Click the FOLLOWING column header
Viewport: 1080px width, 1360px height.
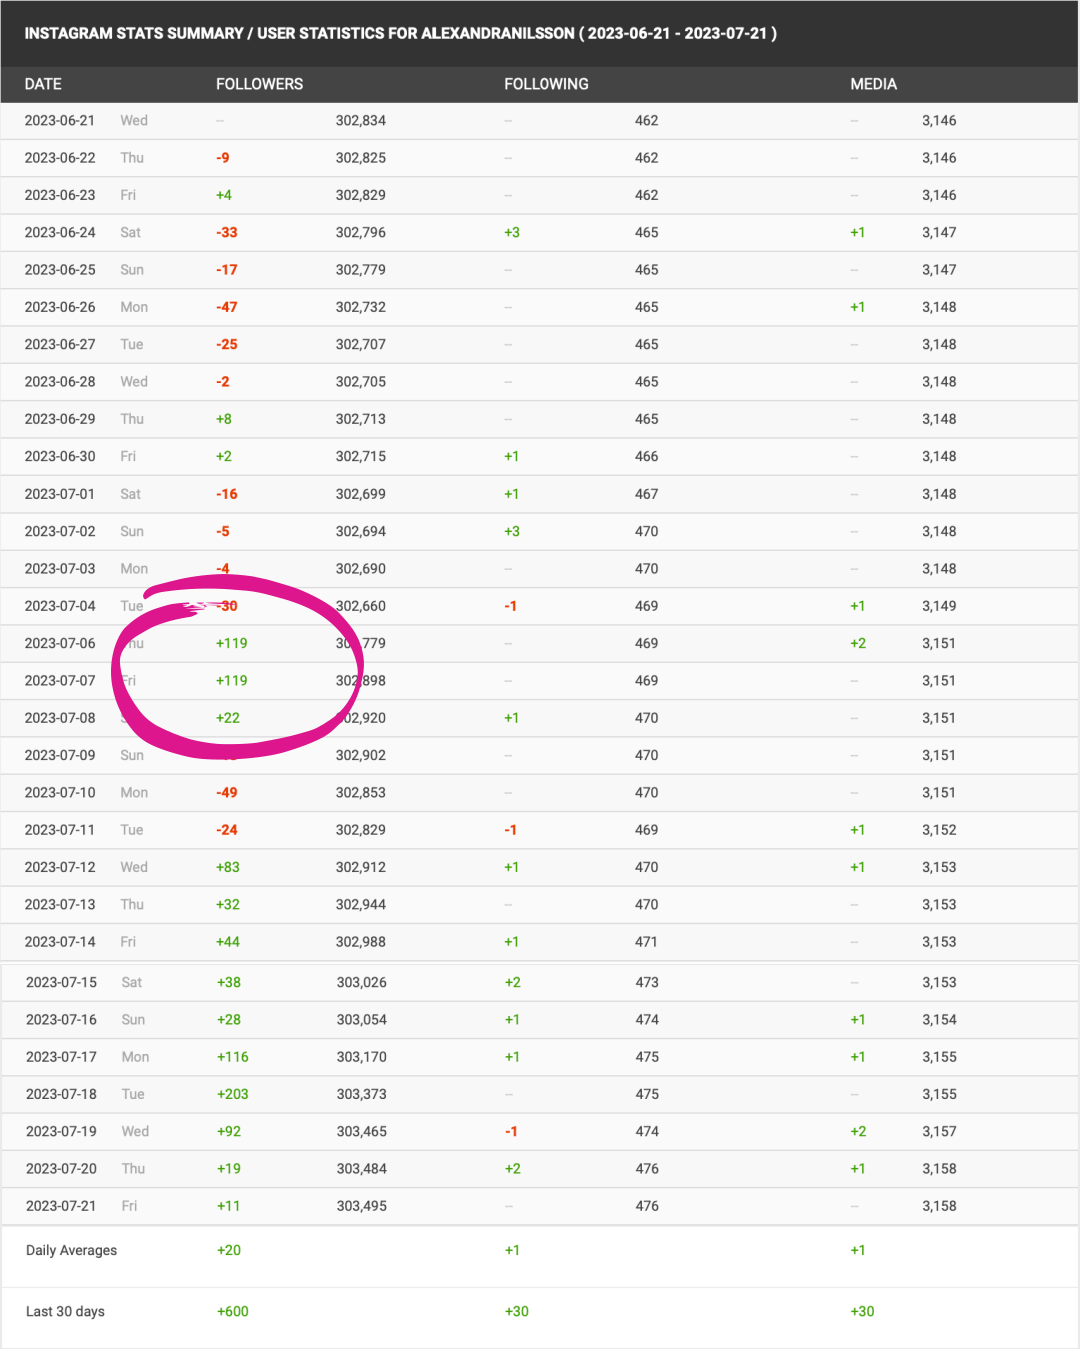coord(546,84)
